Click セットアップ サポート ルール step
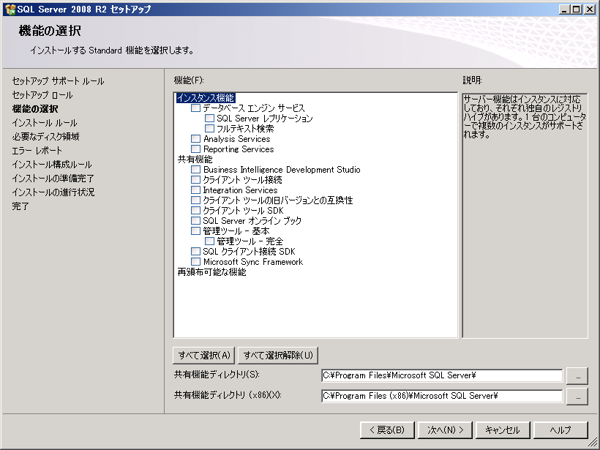Viewport: 600px width, 450px height. [58, 81]
